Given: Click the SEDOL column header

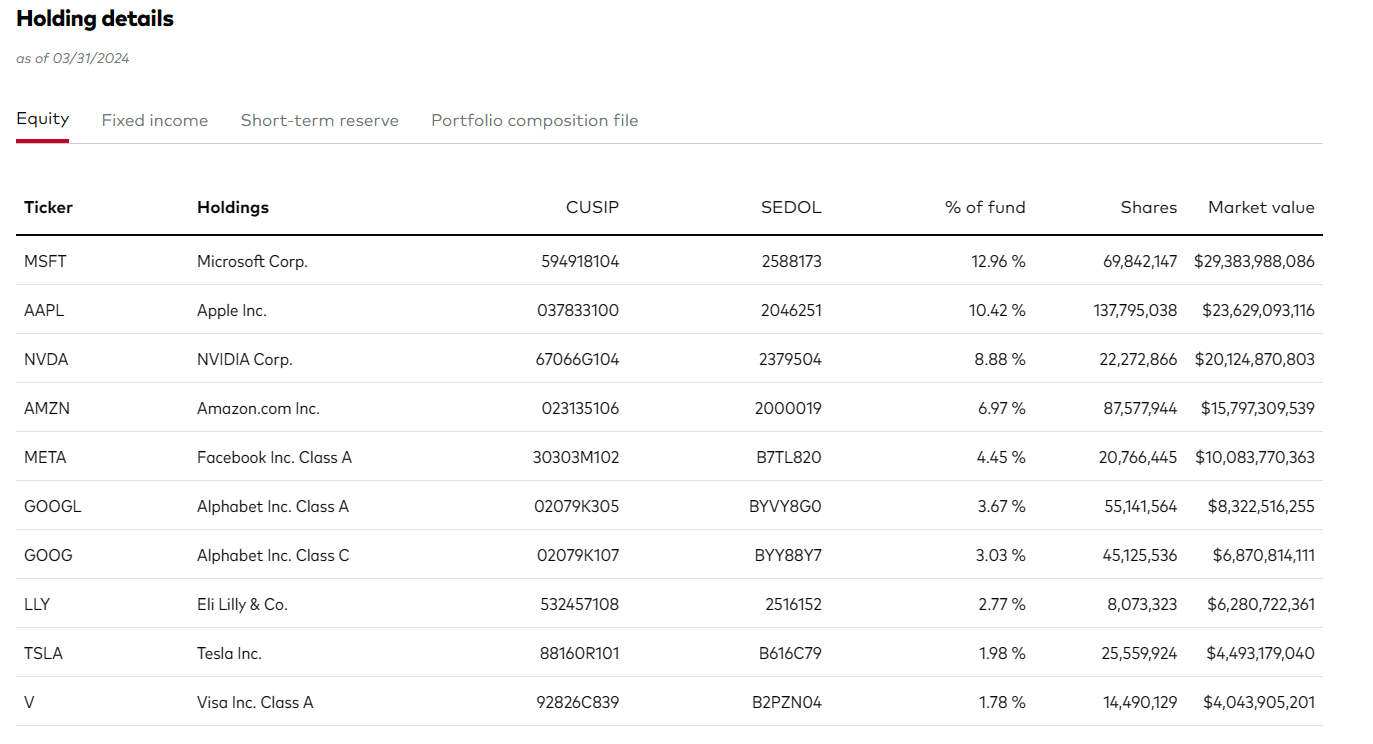Looking at the screenshot, I should [790, 207].
